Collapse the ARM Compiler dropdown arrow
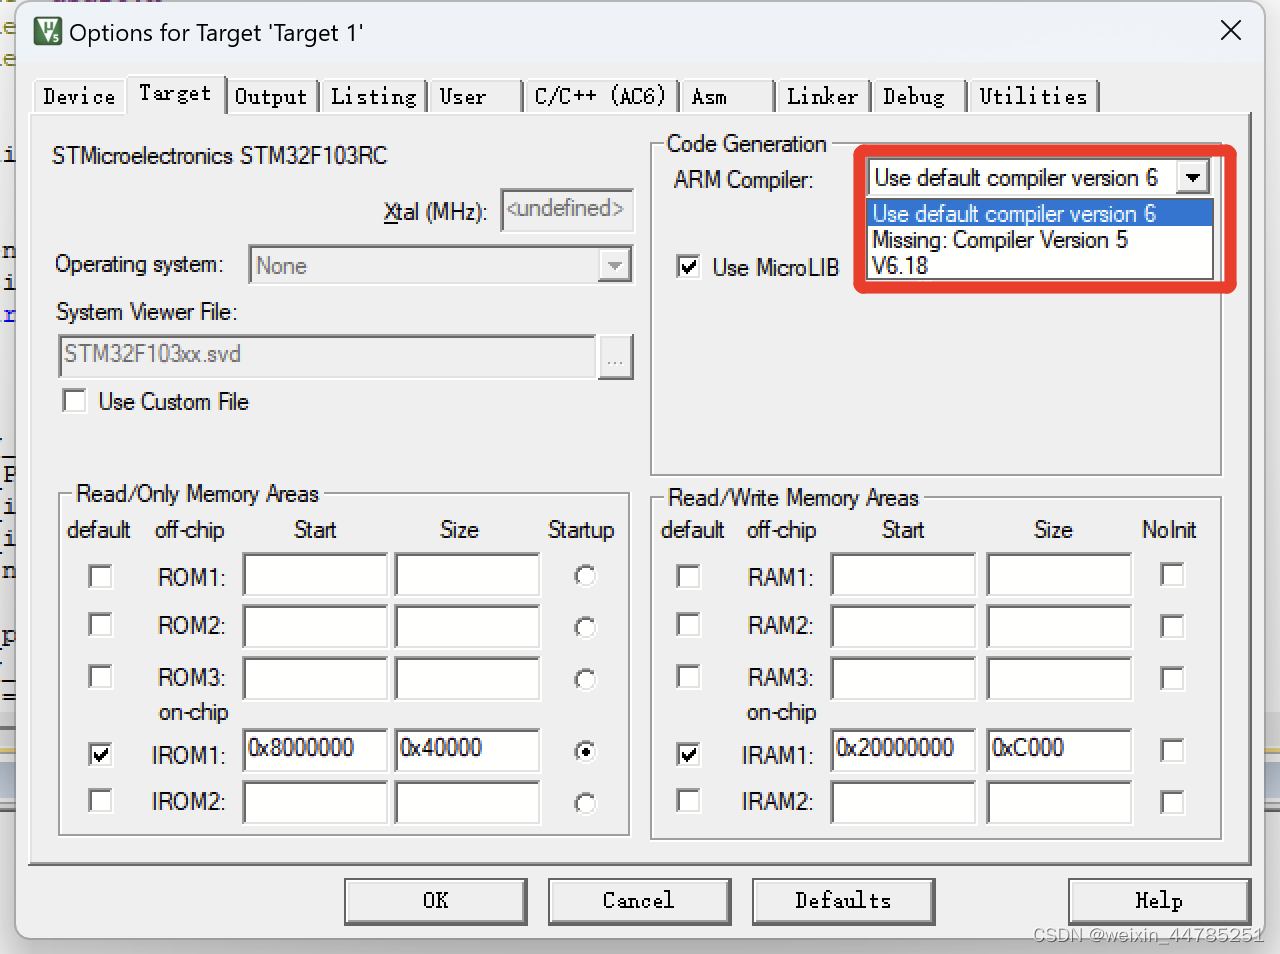This screenshot has height=954, width=1280. click(1192, 178)
